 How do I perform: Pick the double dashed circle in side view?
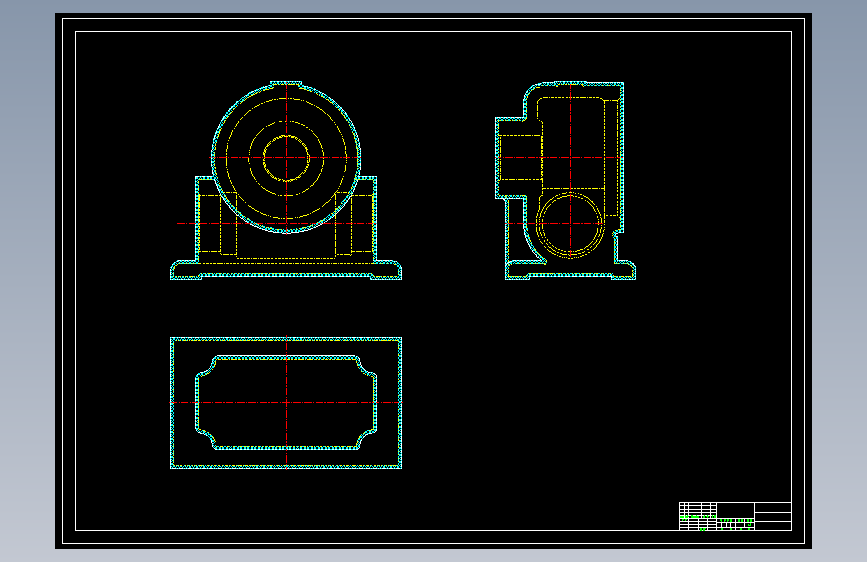(x=570, y=225)
